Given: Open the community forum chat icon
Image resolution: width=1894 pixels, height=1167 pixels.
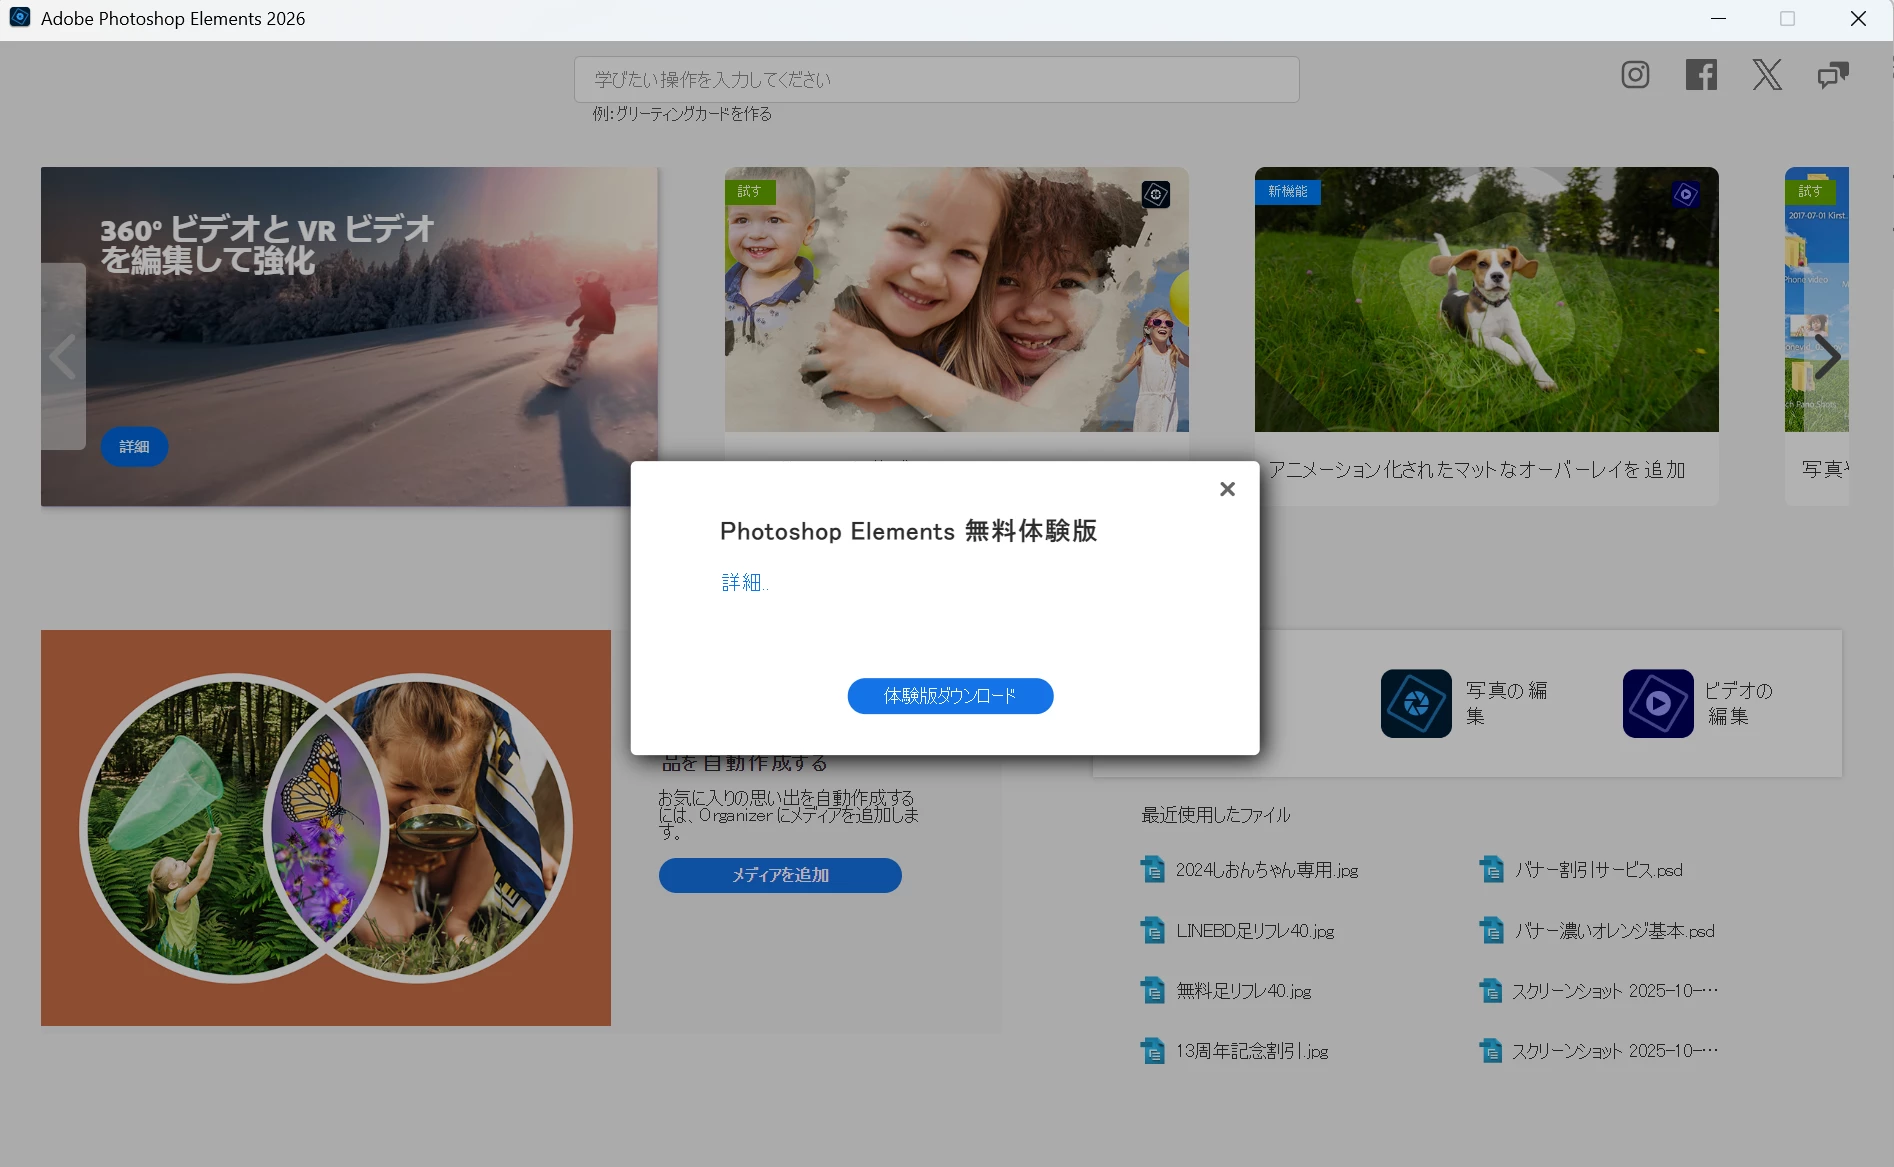Looking at the screenshot, I should [1833, 75].
